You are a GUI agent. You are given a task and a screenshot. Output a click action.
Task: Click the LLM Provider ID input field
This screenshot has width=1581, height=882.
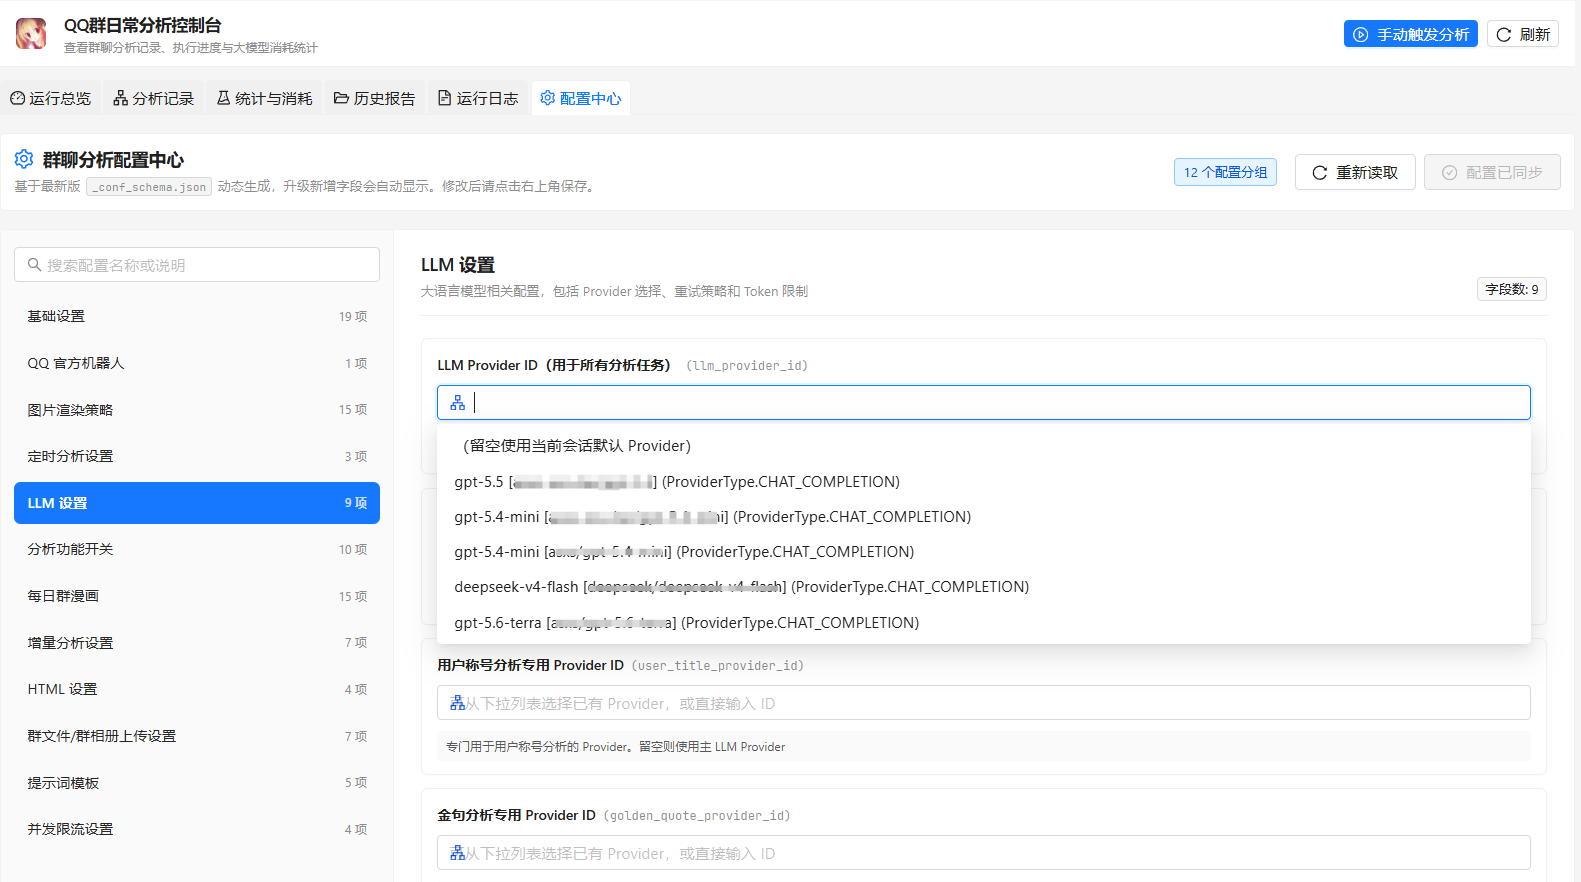pos(984,402)
